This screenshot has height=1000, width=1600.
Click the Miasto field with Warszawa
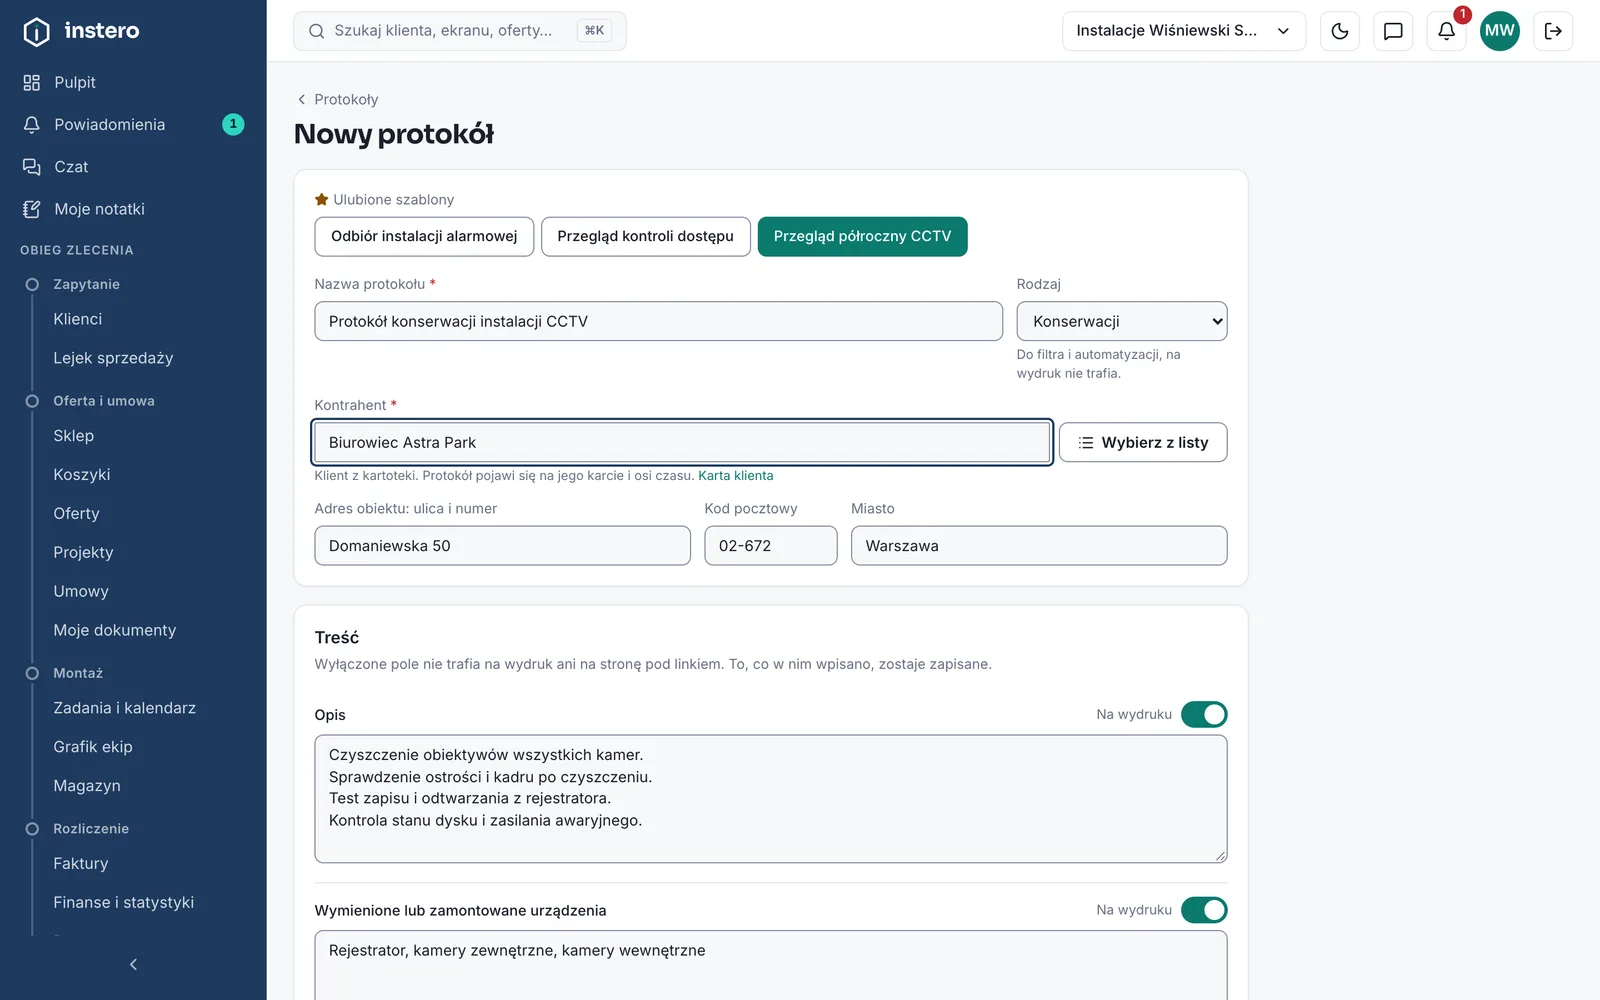[x=1039, y=546]
